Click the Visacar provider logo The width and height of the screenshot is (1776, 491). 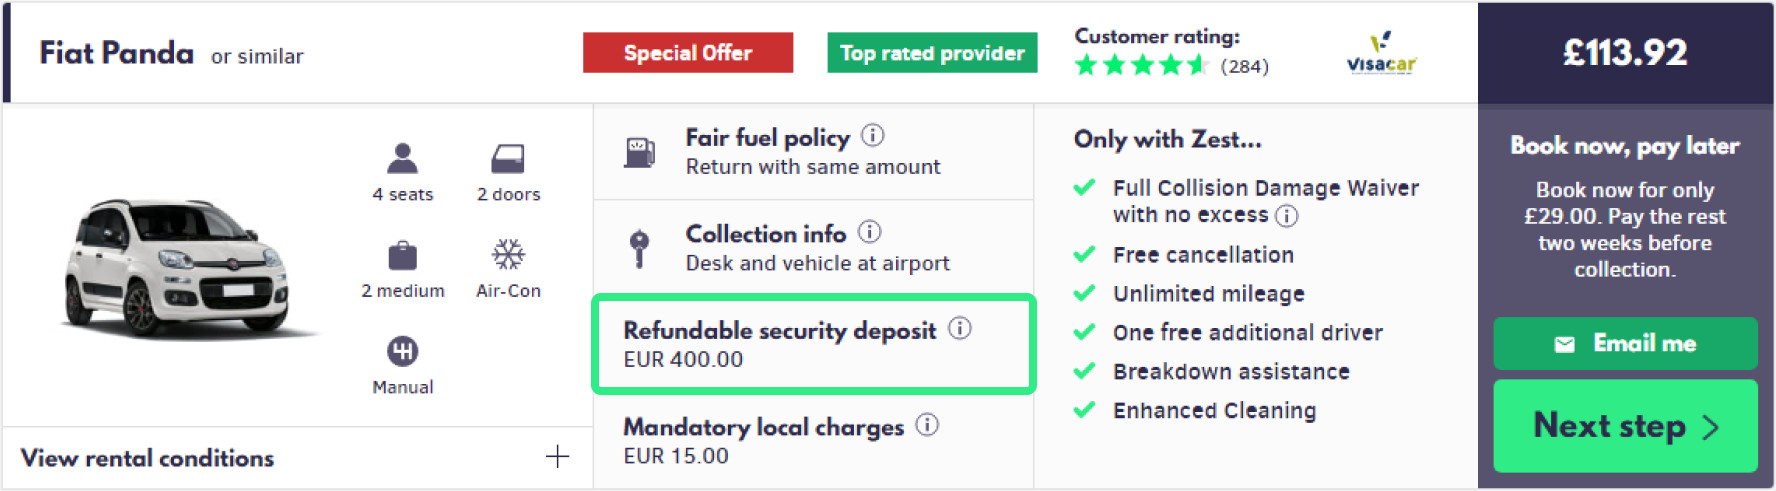pos(1381,54)
